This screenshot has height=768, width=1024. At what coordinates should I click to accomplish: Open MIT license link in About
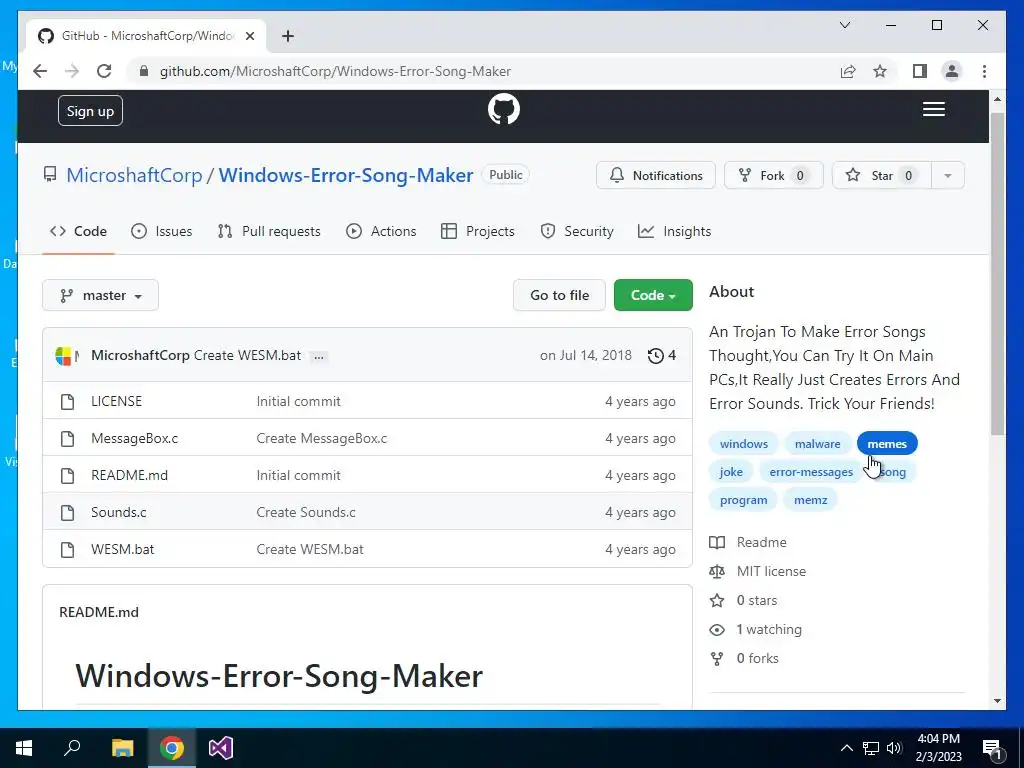[758, 571]
